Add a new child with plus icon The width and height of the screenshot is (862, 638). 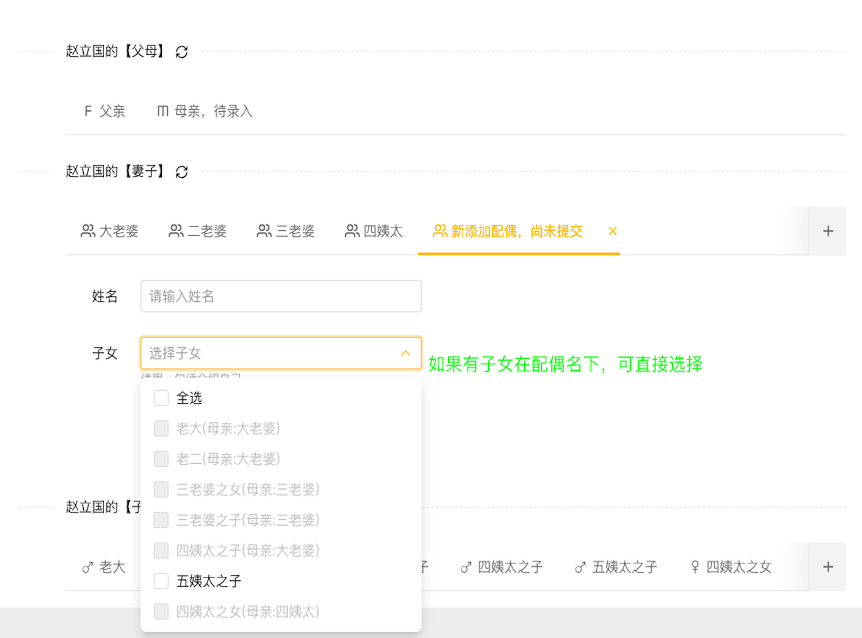828,567
